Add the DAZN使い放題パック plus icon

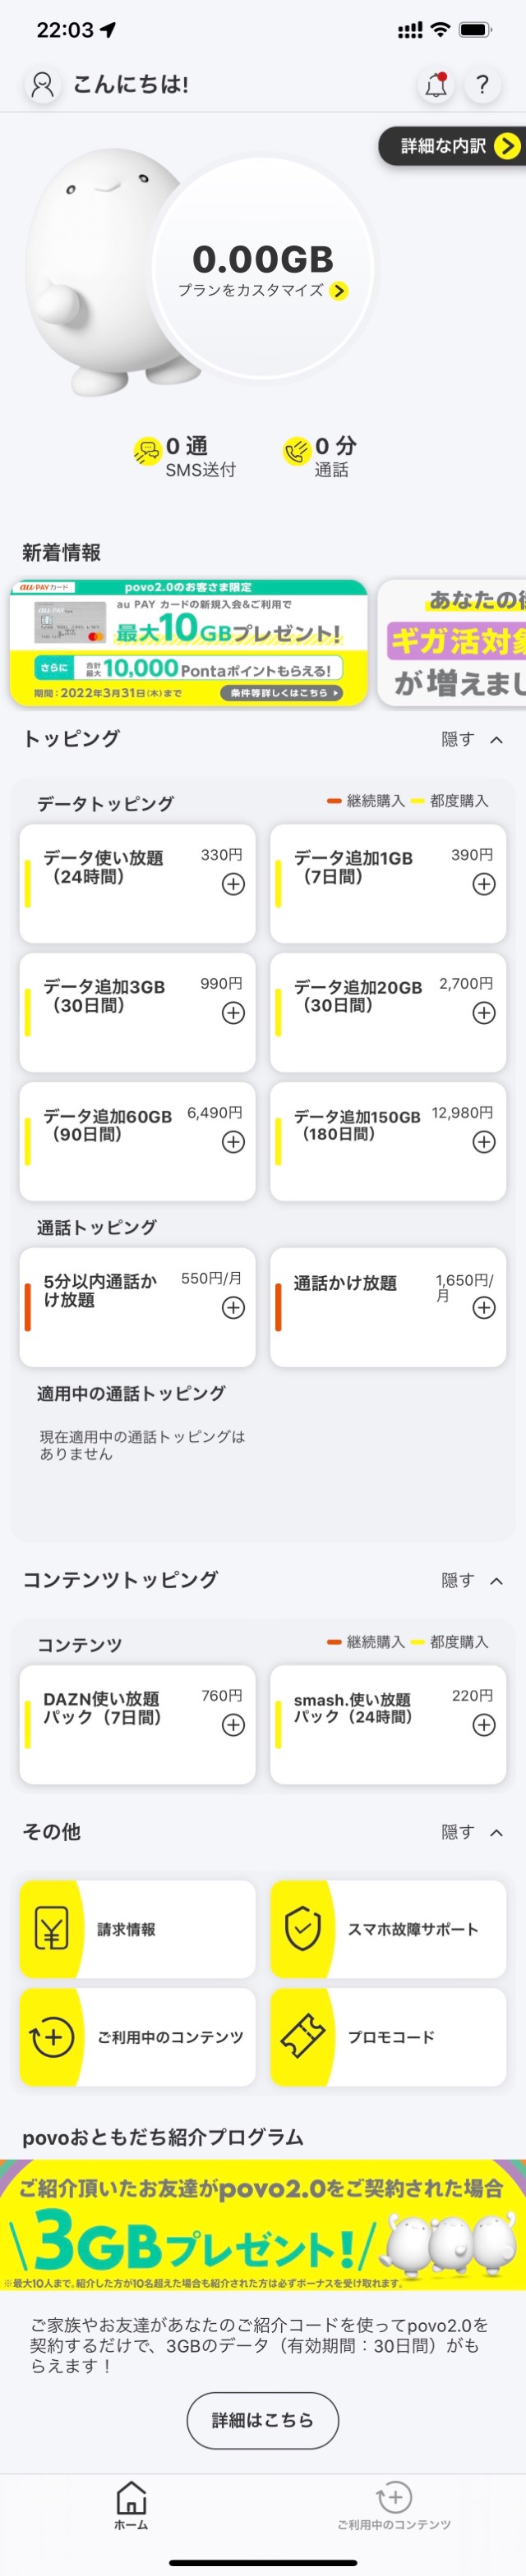[x=233, y=1724]
